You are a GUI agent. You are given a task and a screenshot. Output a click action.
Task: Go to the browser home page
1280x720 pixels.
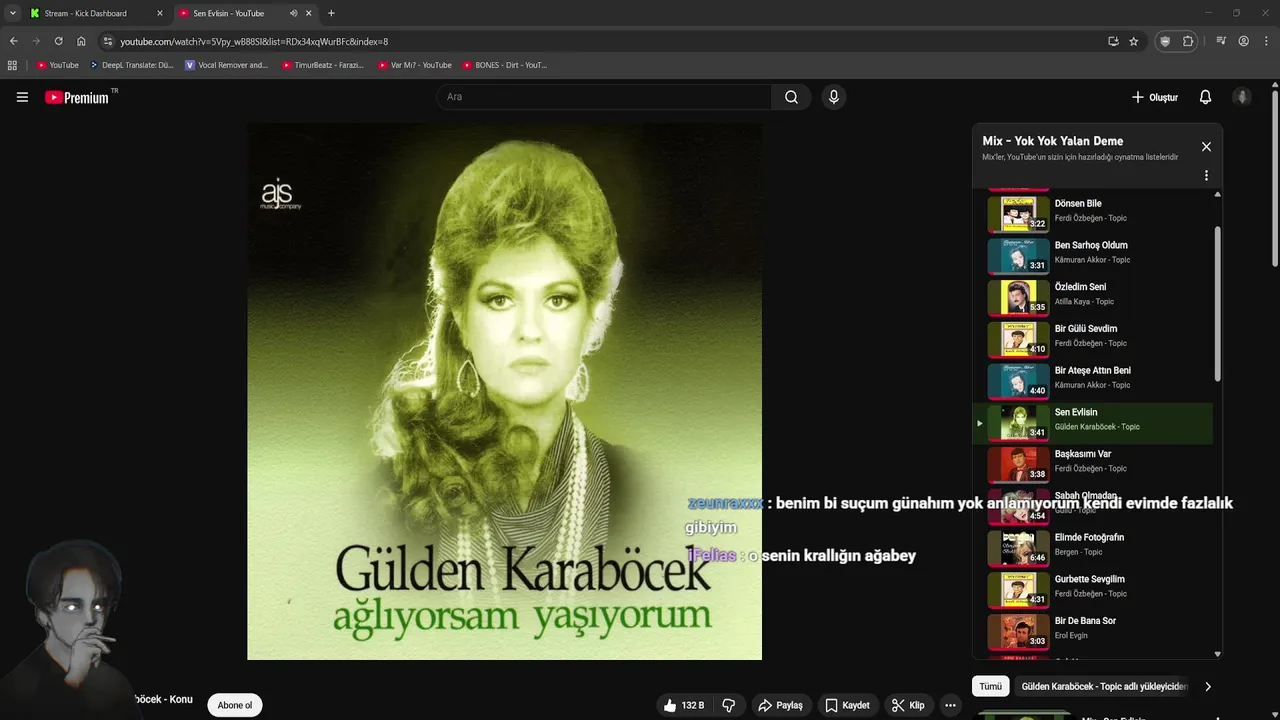(81, 41)
